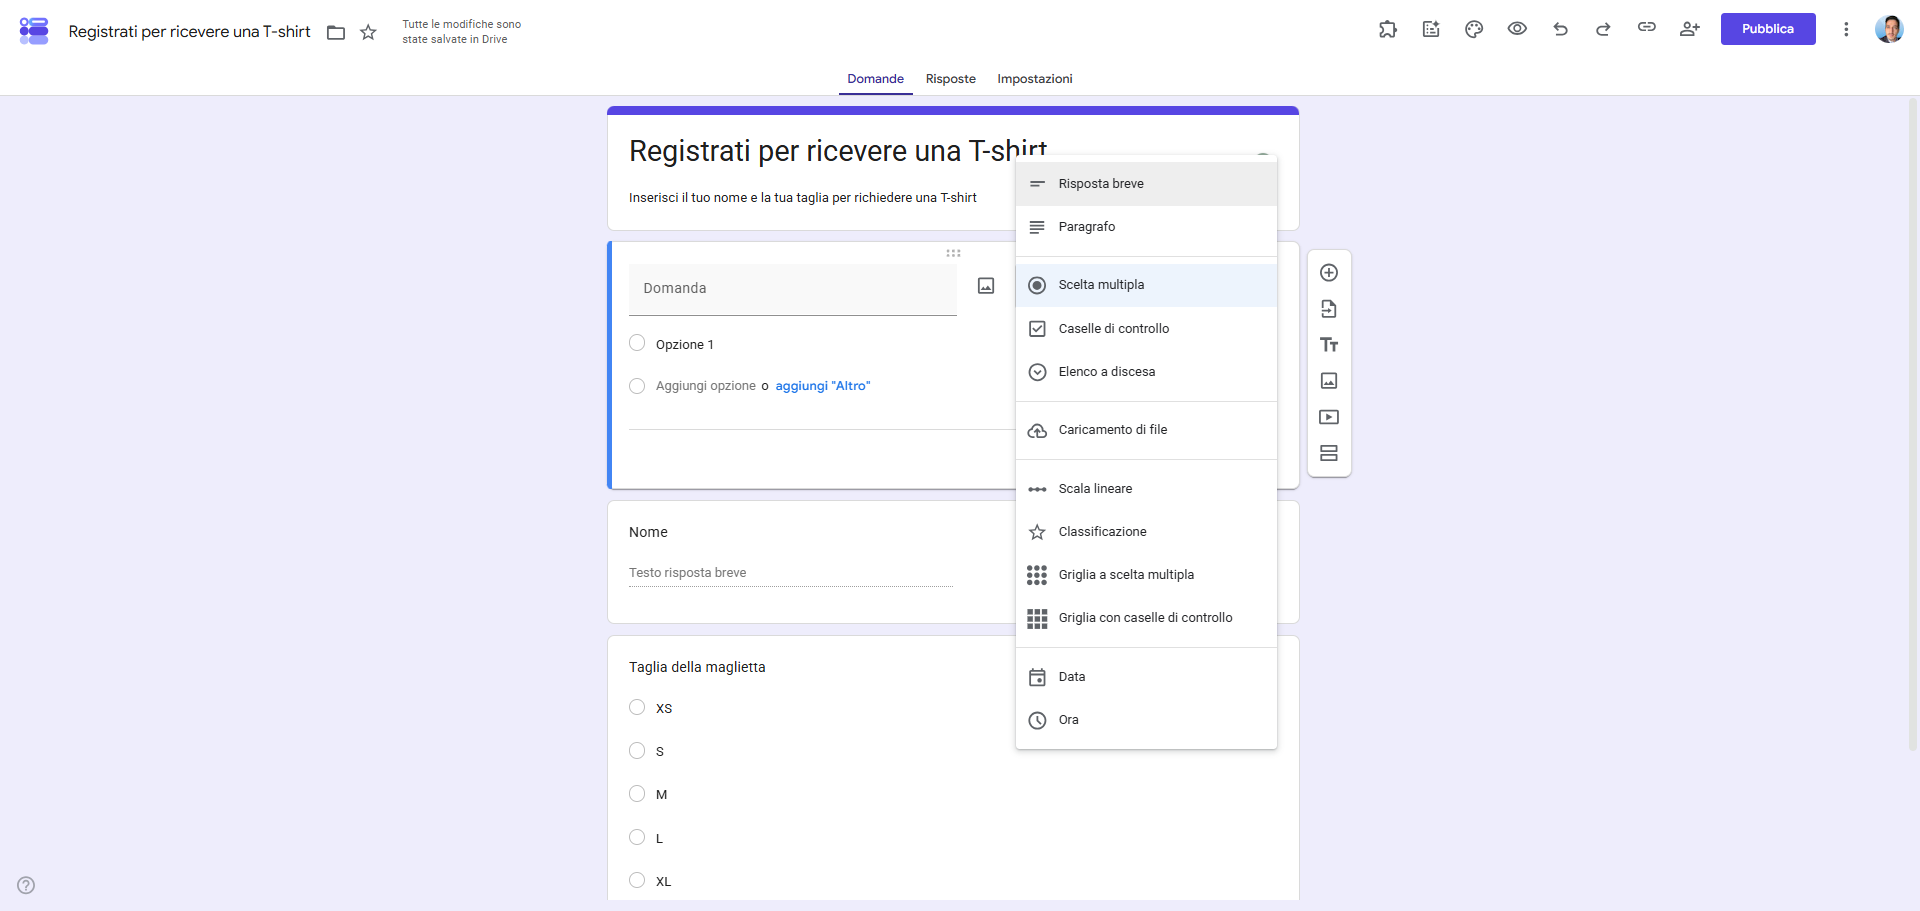Undo the last change
The image size is (1920, 911).
pyautogui.click(x=1560, y=29)
